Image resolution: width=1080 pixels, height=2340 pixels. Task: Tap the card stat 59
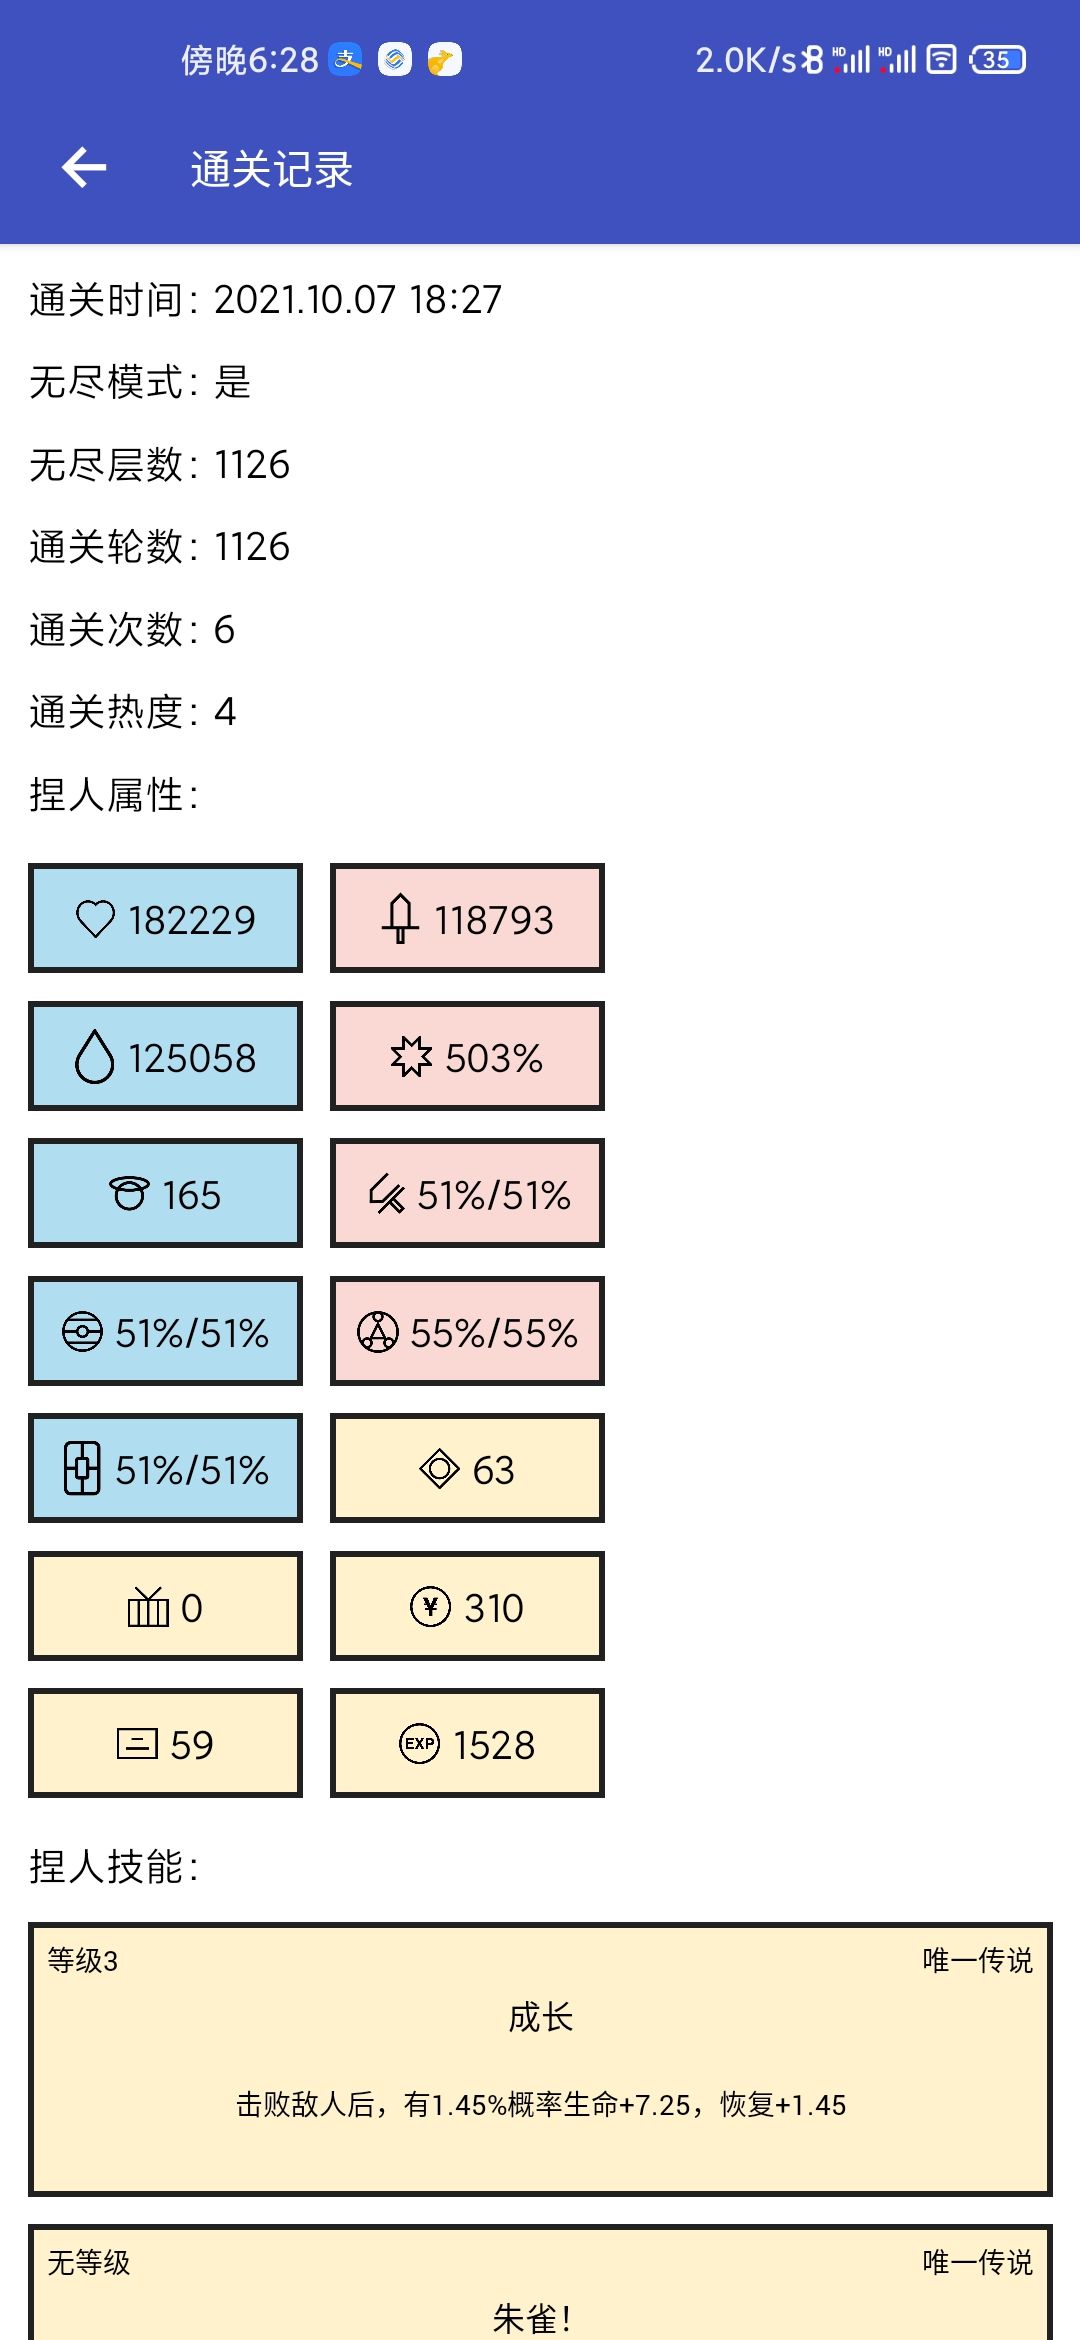[165, 1743]
